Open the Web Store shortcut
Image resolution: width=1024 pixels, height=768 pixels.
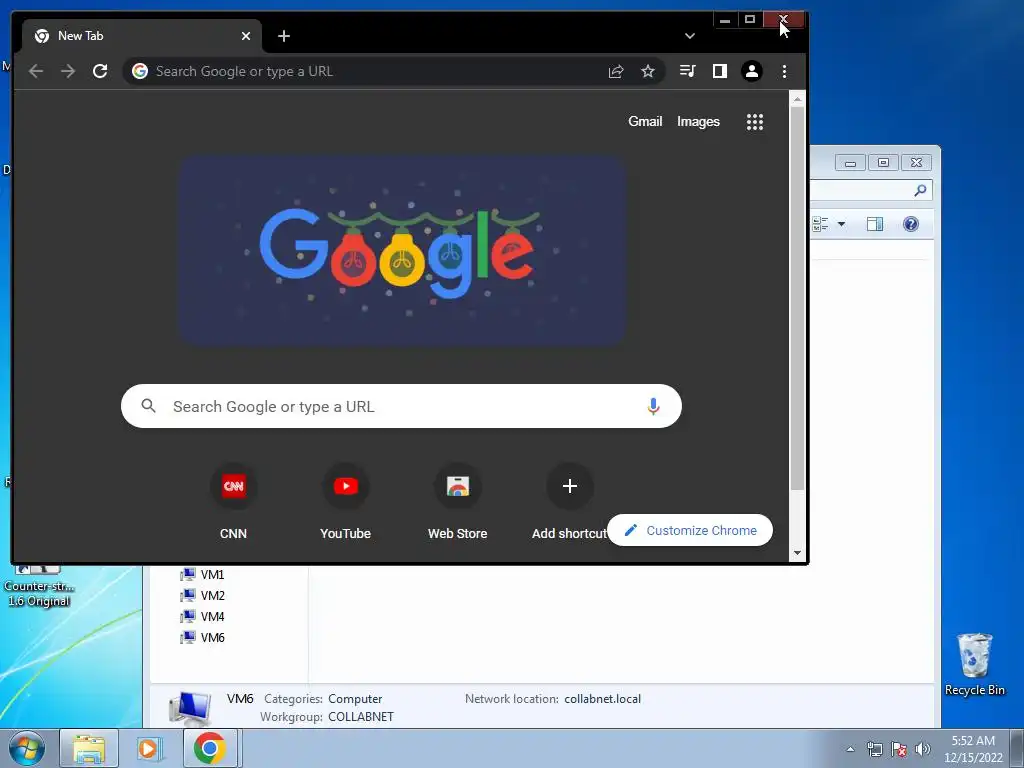click(x=458, y=502)
